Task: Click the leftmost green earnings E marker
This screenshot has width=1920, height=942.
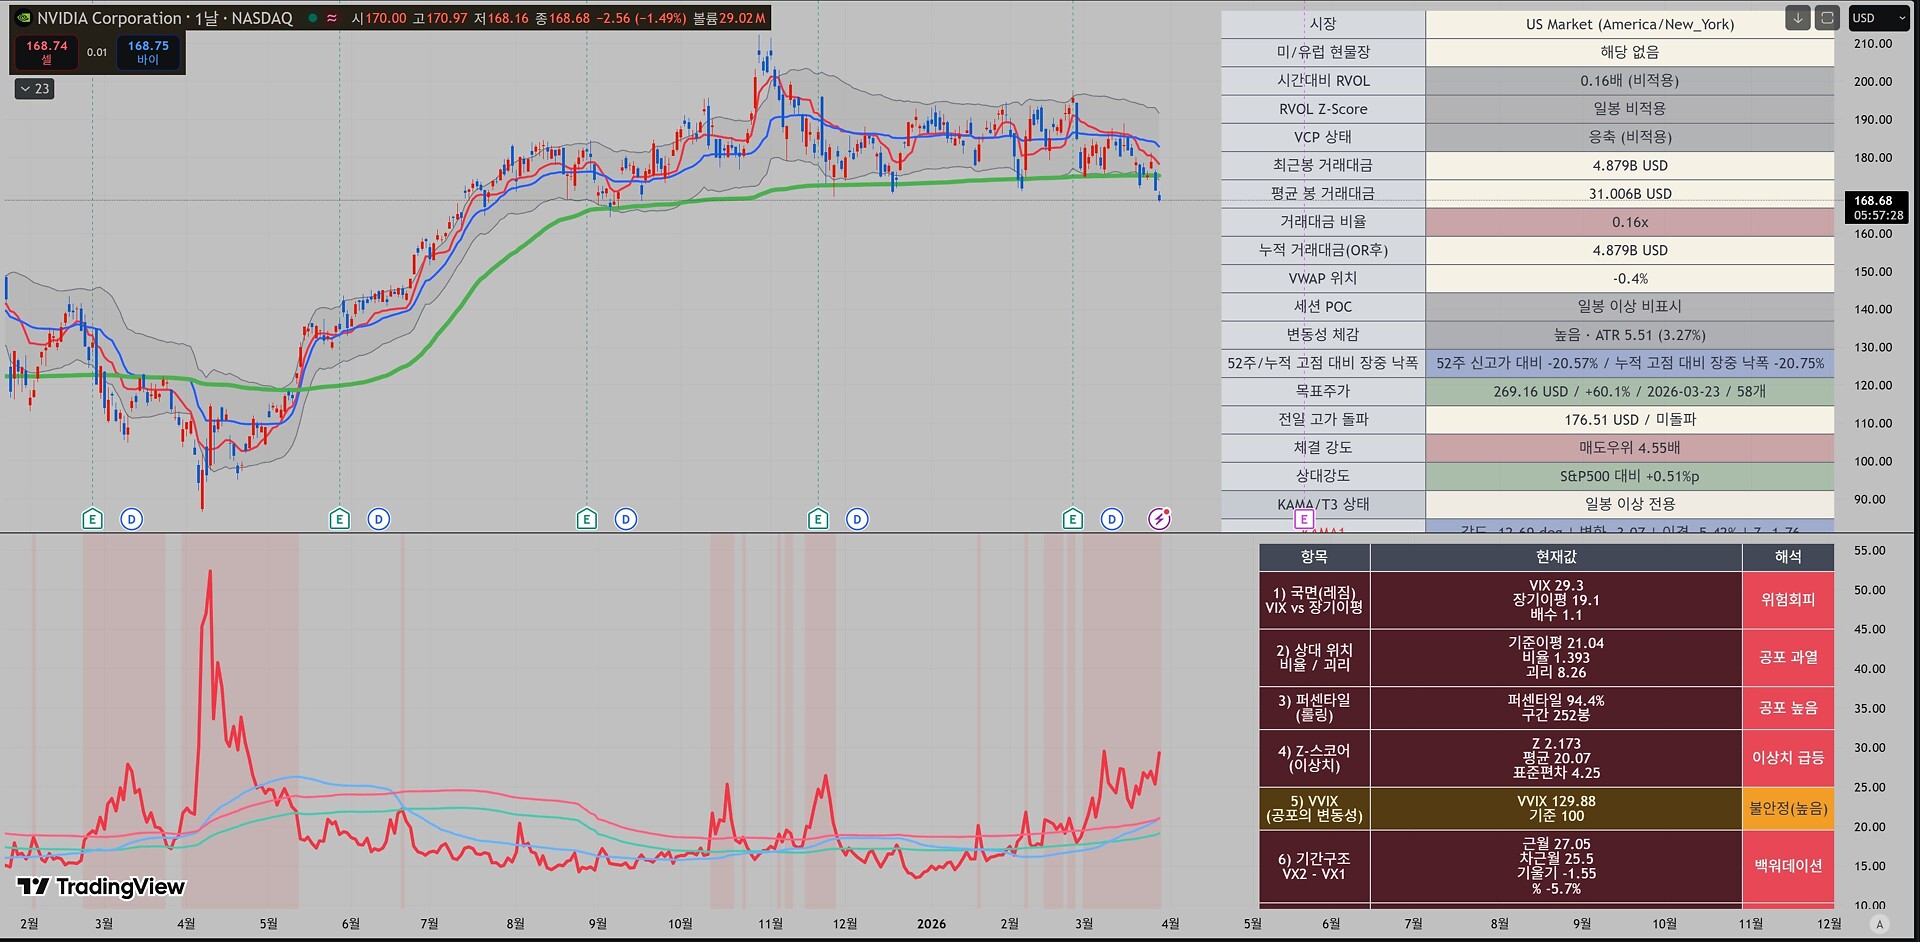Action: point(92,519)
